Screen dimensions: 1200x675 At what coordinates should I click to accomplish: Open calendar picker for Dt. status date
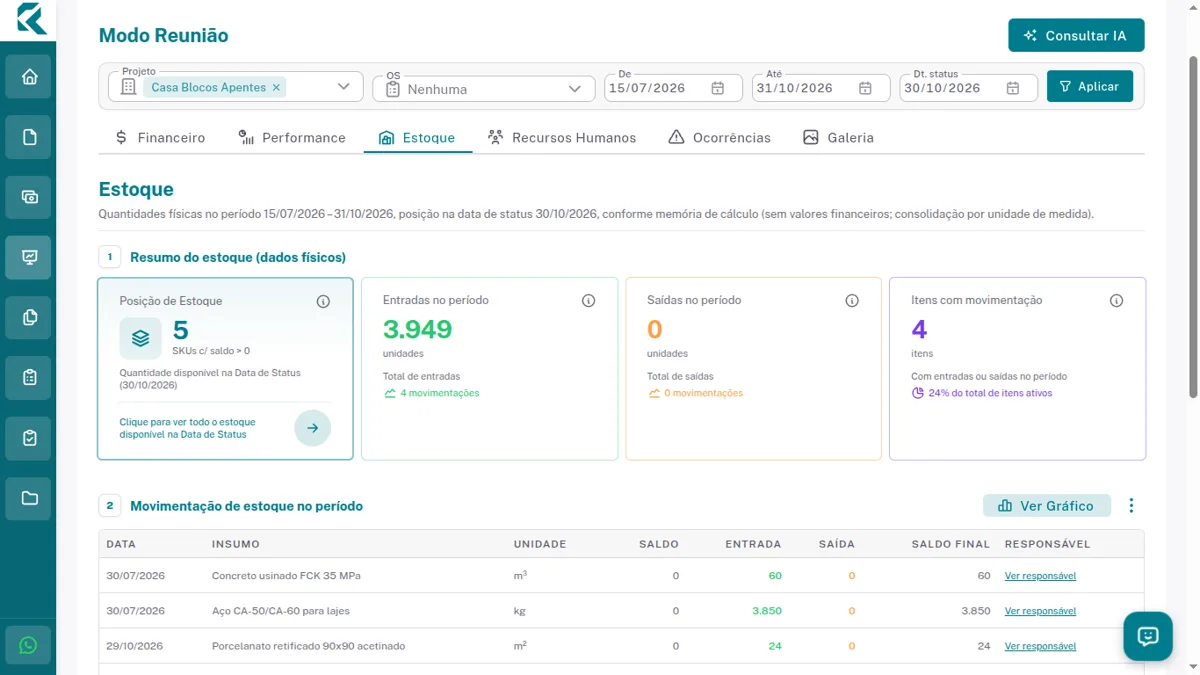(x=1013, y=88)
